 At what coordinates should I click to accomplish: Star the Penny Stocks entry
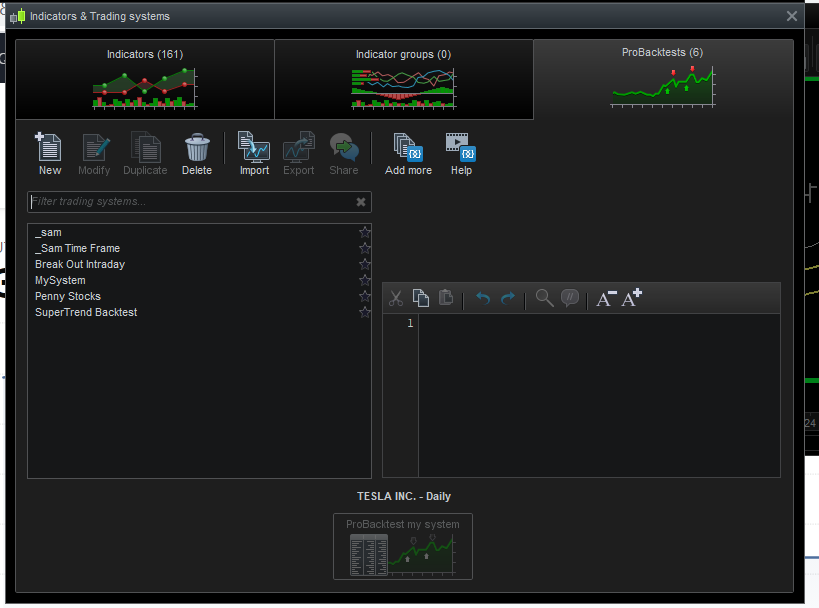coord(365,296)
